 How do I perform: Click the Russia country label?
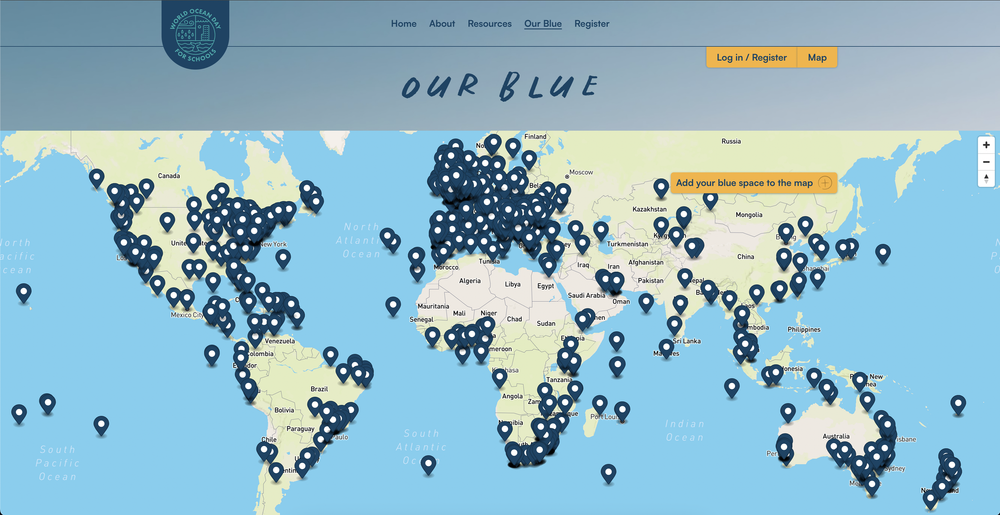click(731, 141)
